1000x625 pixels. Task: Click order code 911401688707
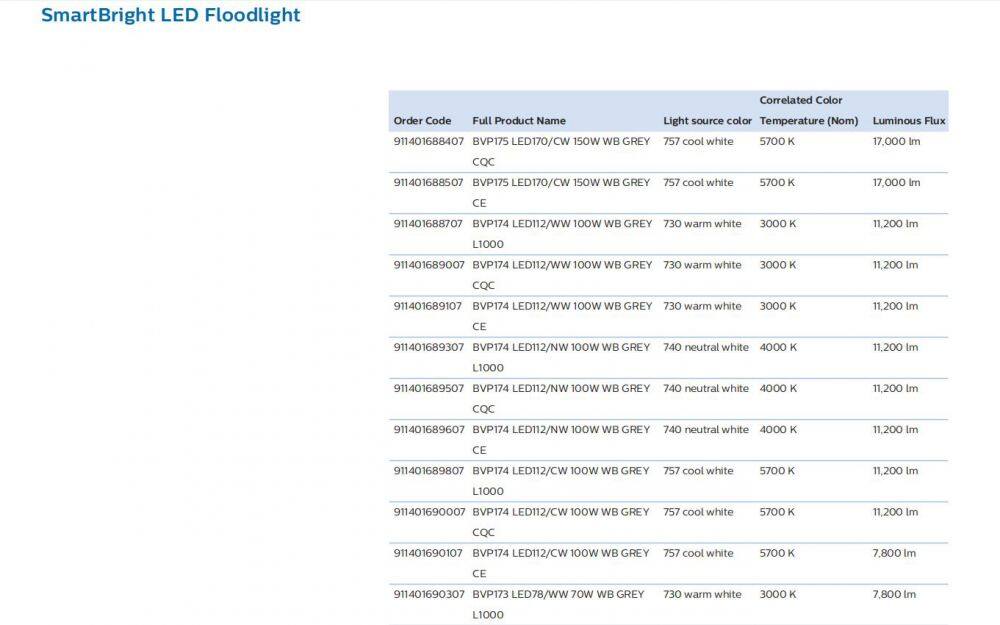[x=429, y=224]
